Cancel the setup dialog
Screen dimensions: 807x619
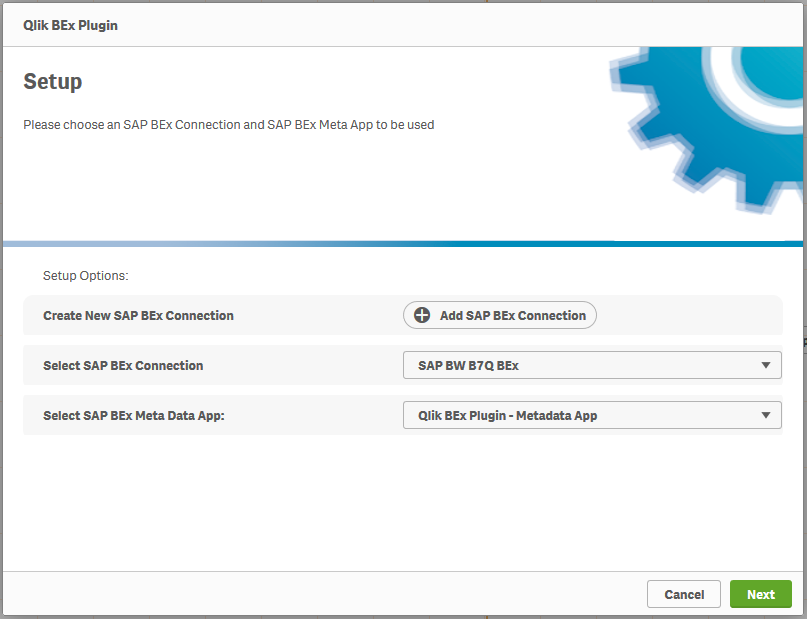683,594
